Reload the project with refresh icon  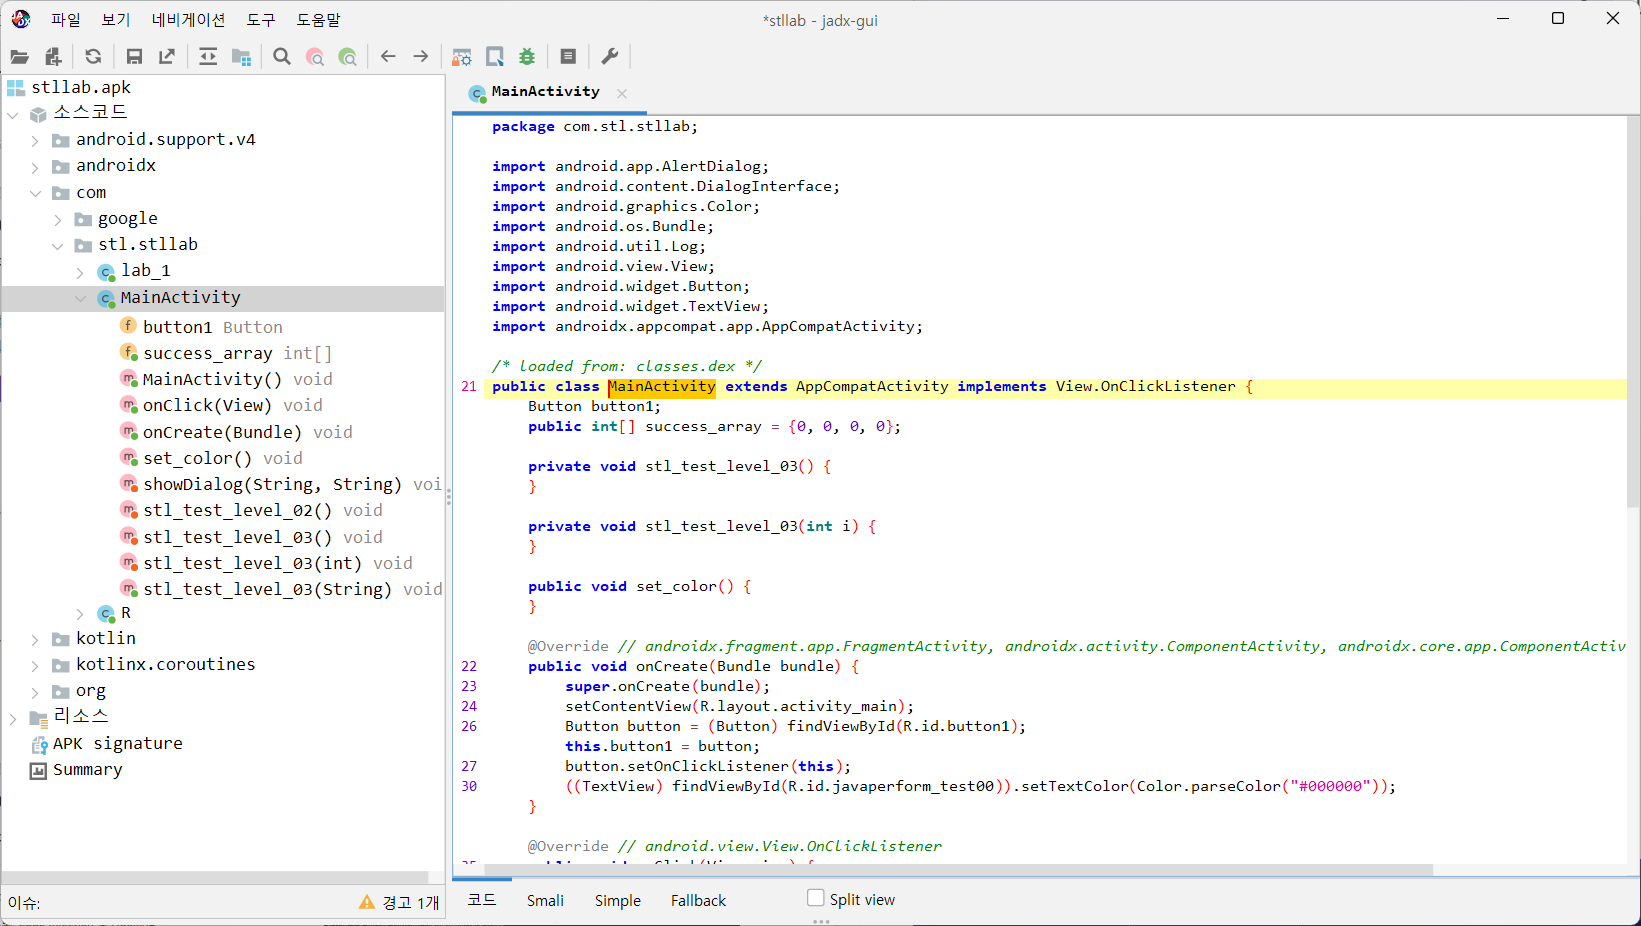93,57
